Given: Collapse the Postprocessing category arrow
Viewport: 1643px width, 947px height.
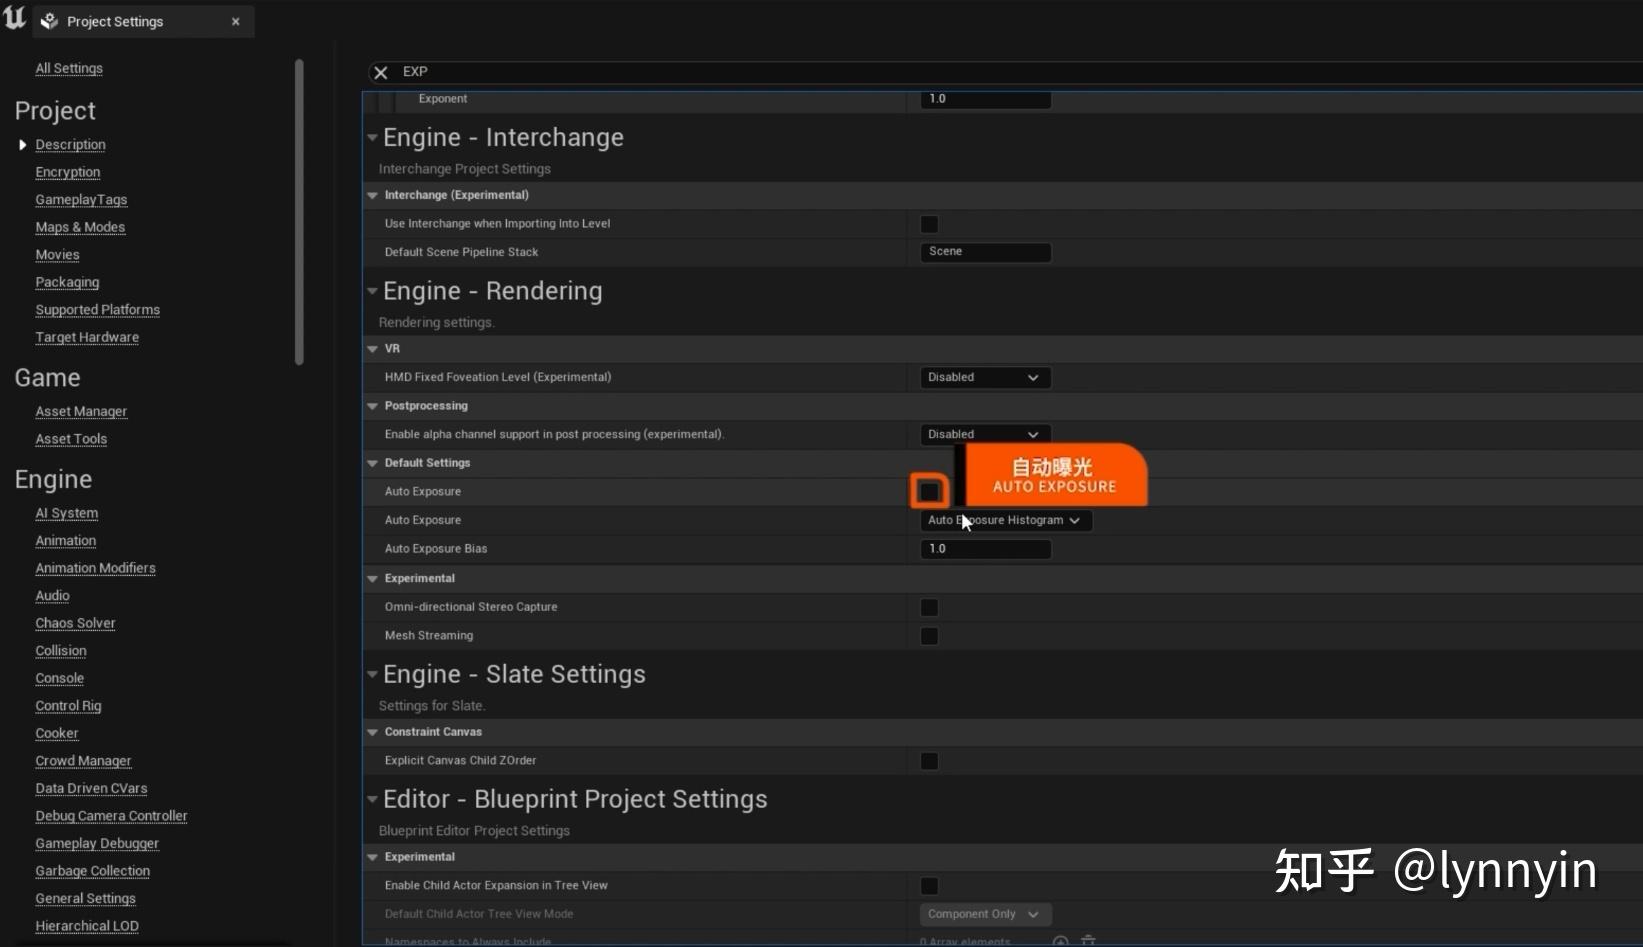Looking at the screenshot, I should tap(373, 406).
